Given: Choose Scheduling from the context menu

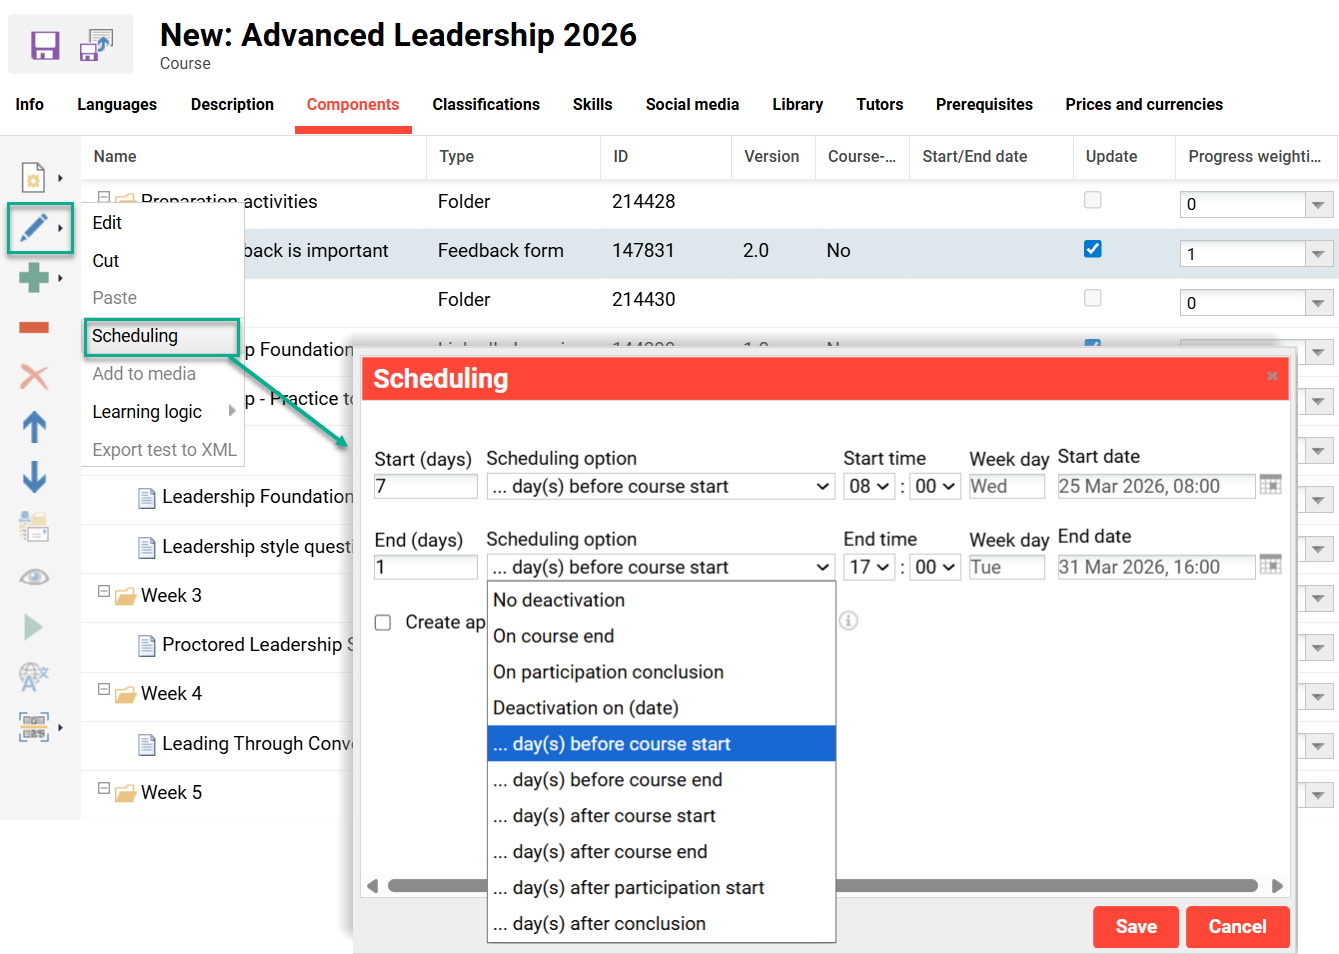Looking at the screenshot, I should 133,336.
